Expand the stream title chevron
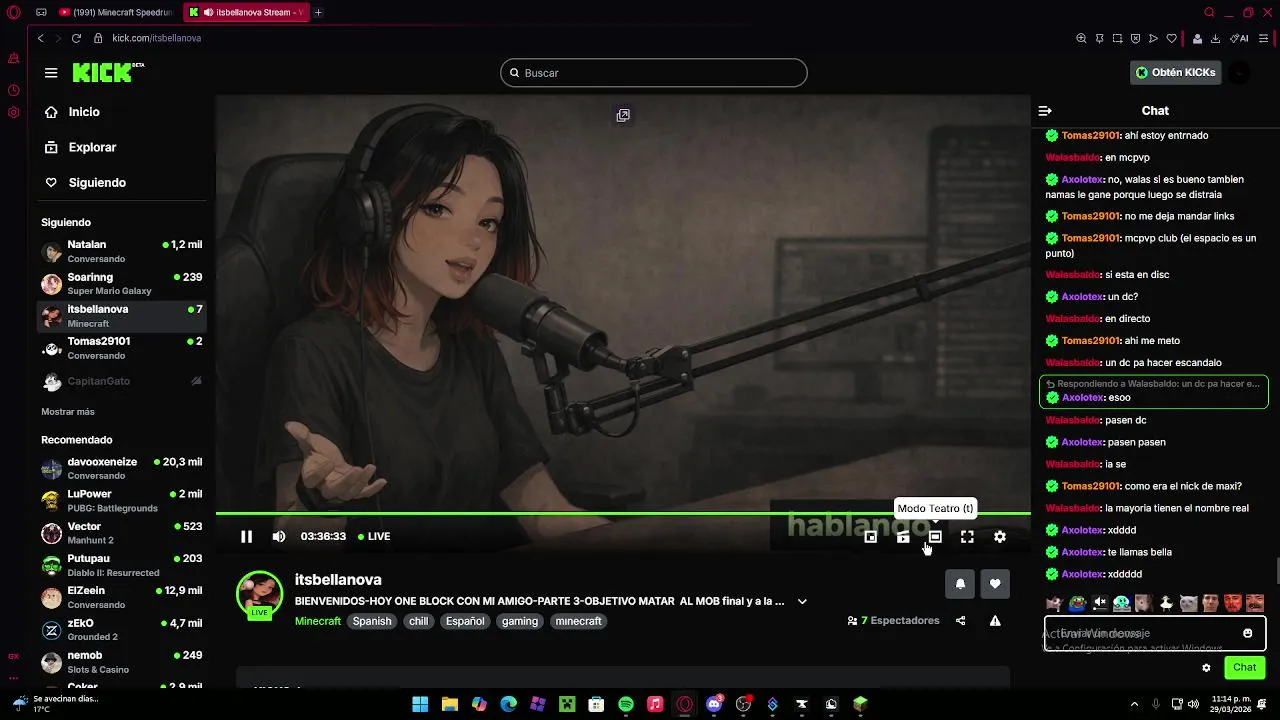Viewport: 1280px width, 720px height. [x=802, y=602]
